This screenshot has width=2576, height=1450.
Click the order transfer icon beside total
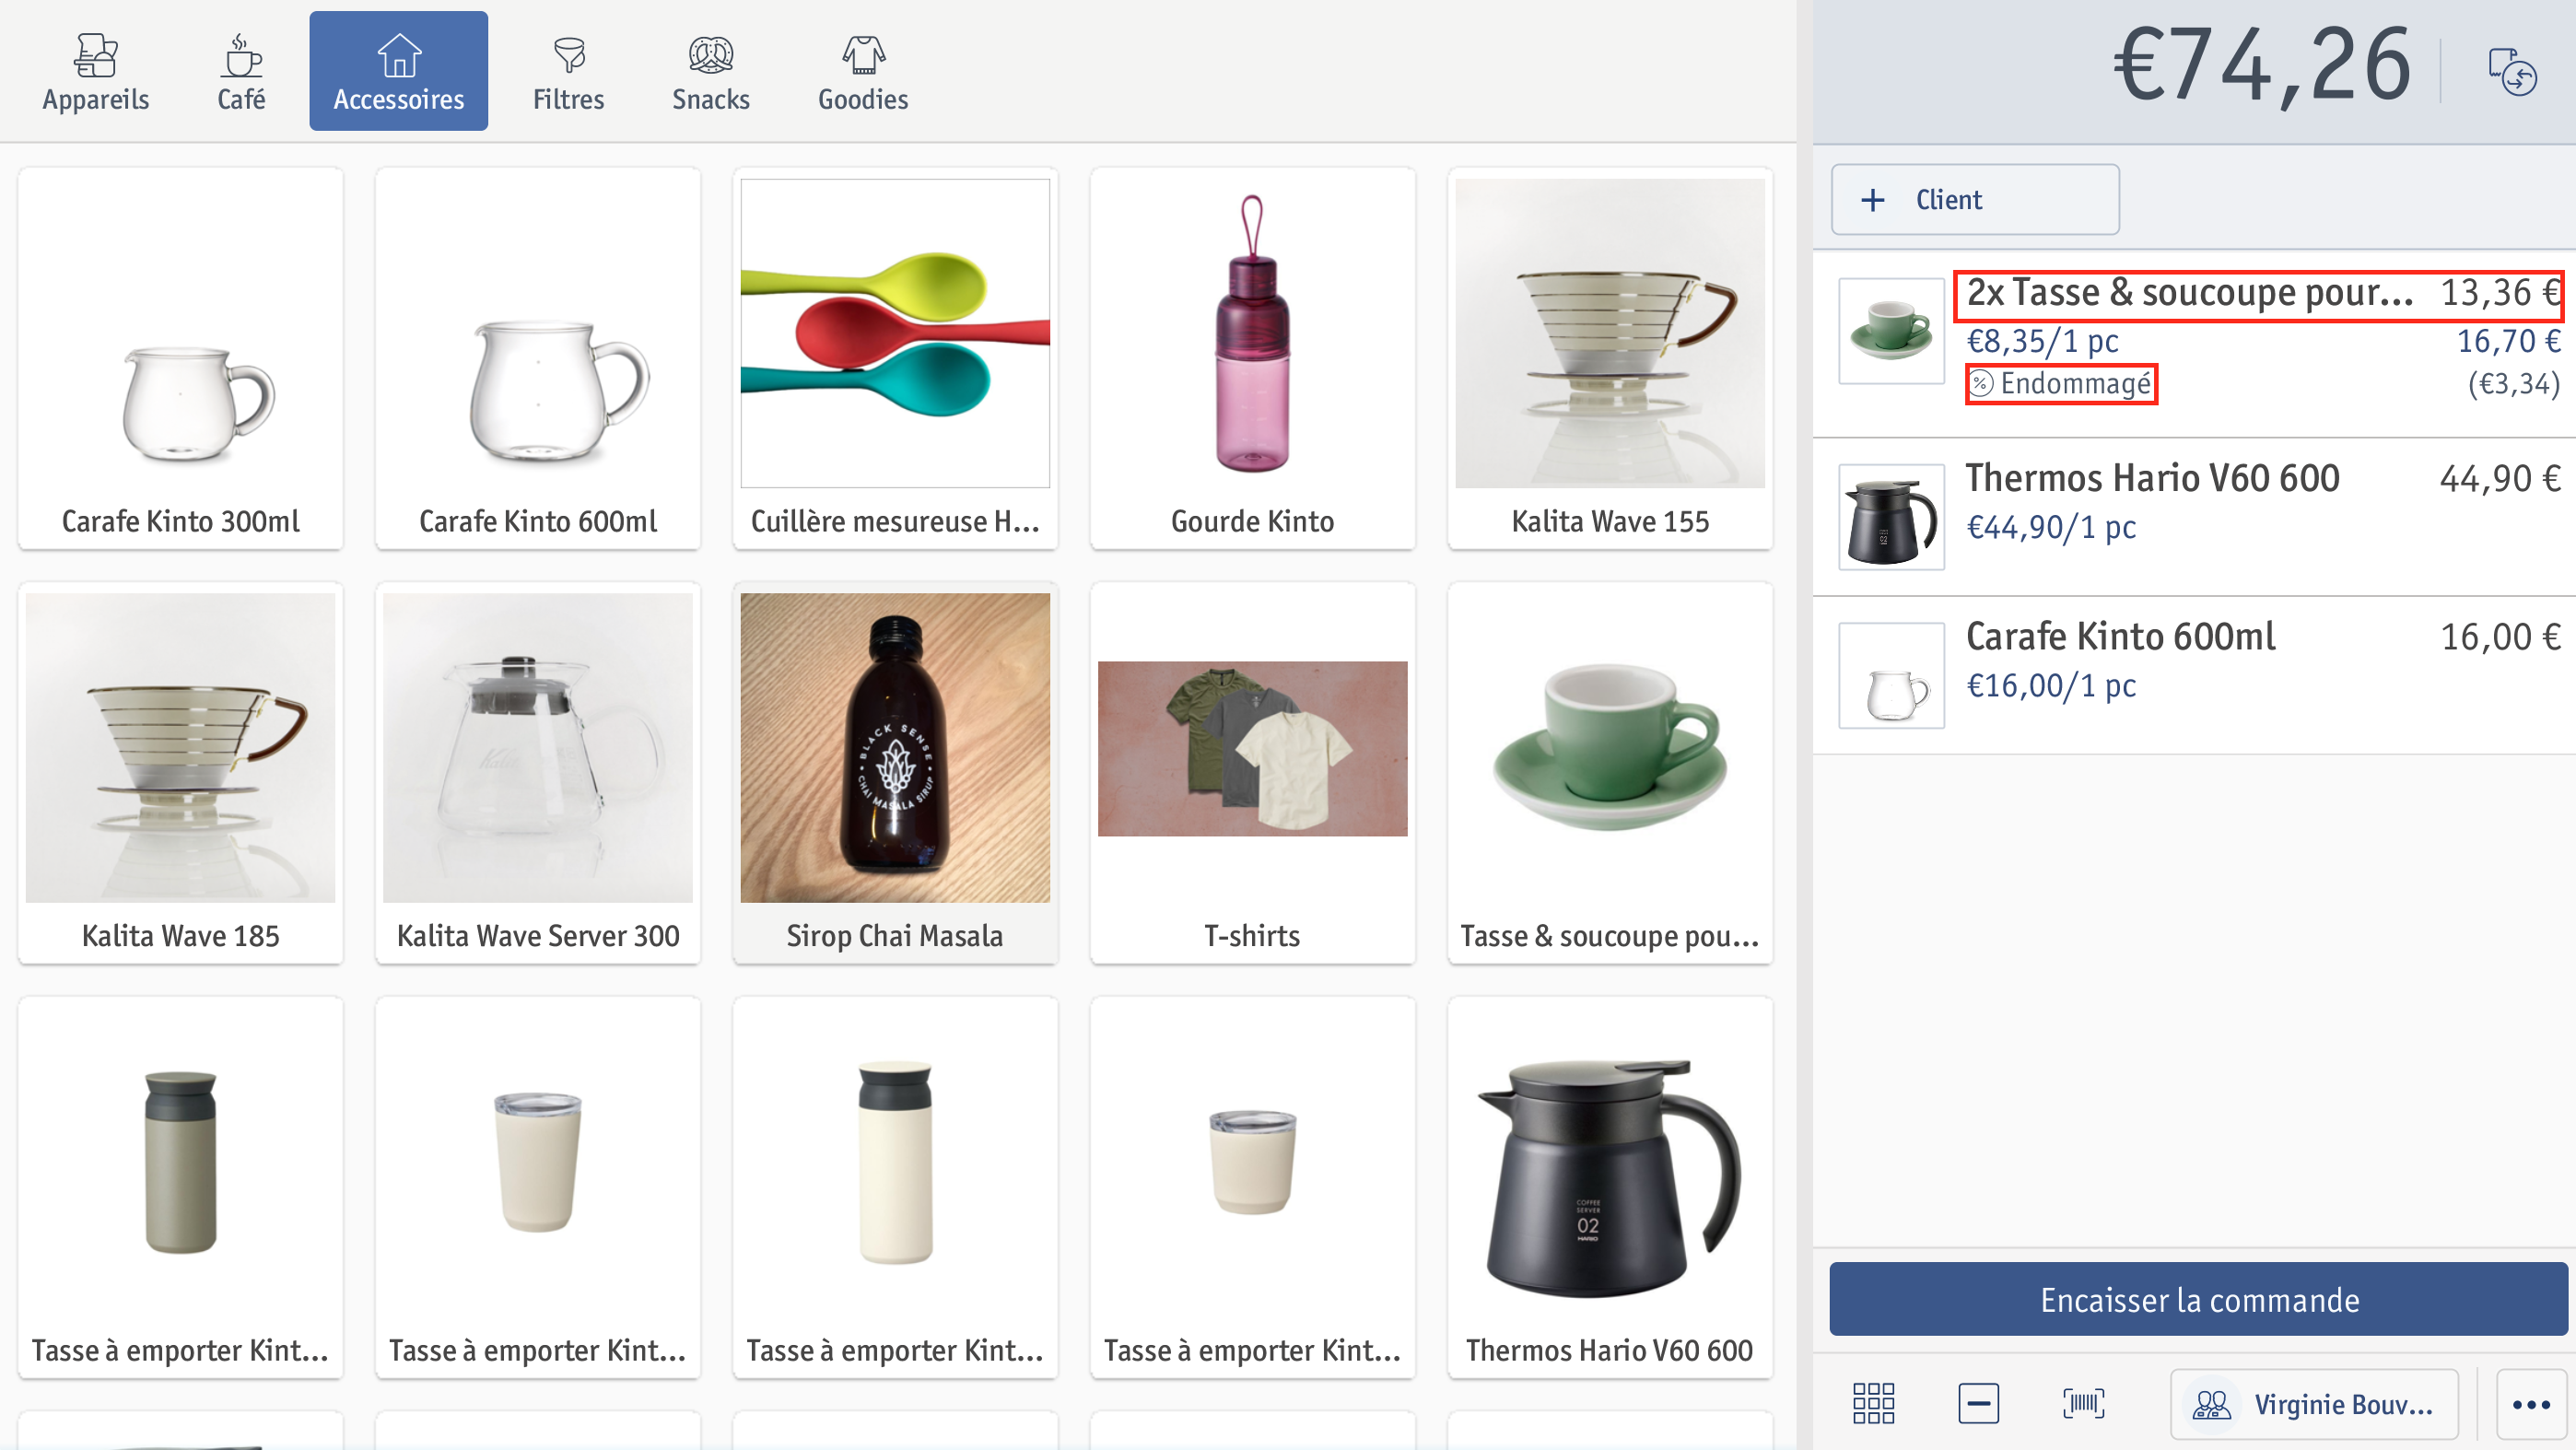pos(2512,71)
